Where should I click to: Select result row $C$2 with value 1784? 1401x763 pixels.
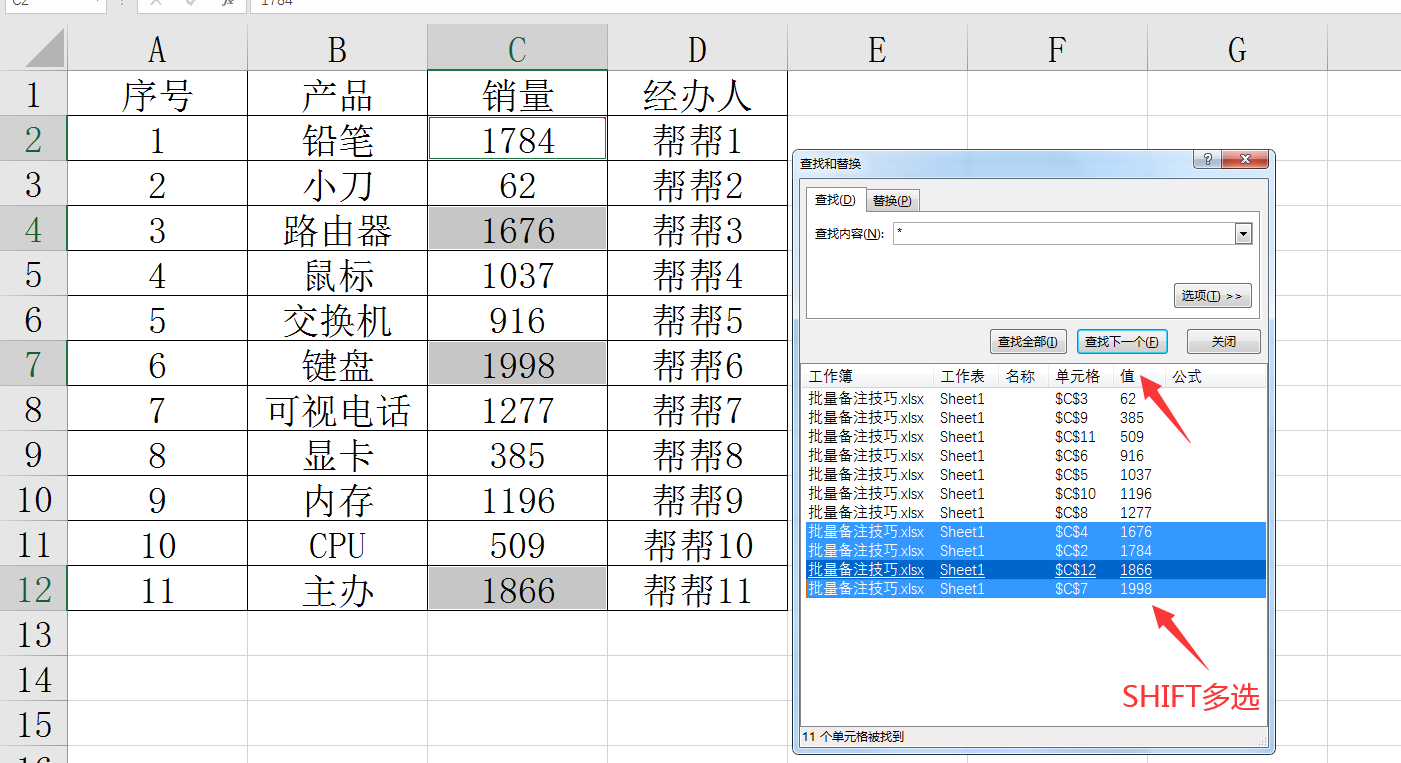[1035, 551]
